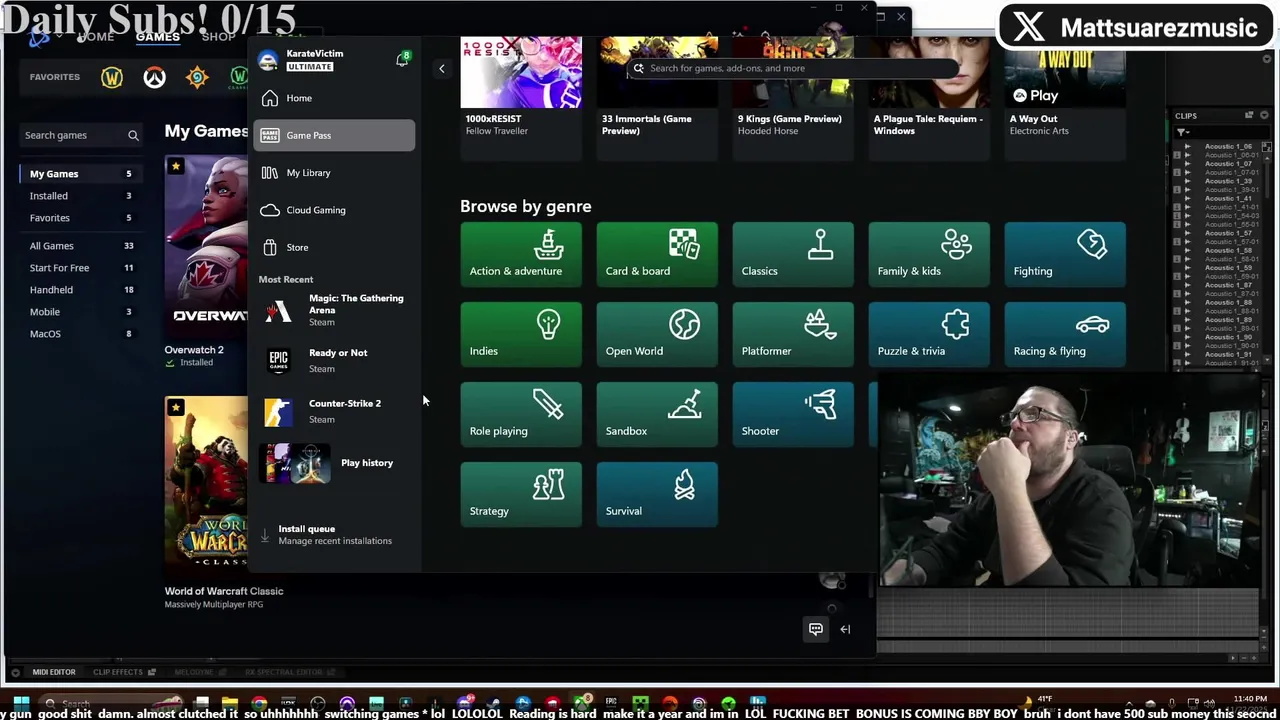Open Cloud Gaming in the Xbox sidebar

(x=334, y=210)
